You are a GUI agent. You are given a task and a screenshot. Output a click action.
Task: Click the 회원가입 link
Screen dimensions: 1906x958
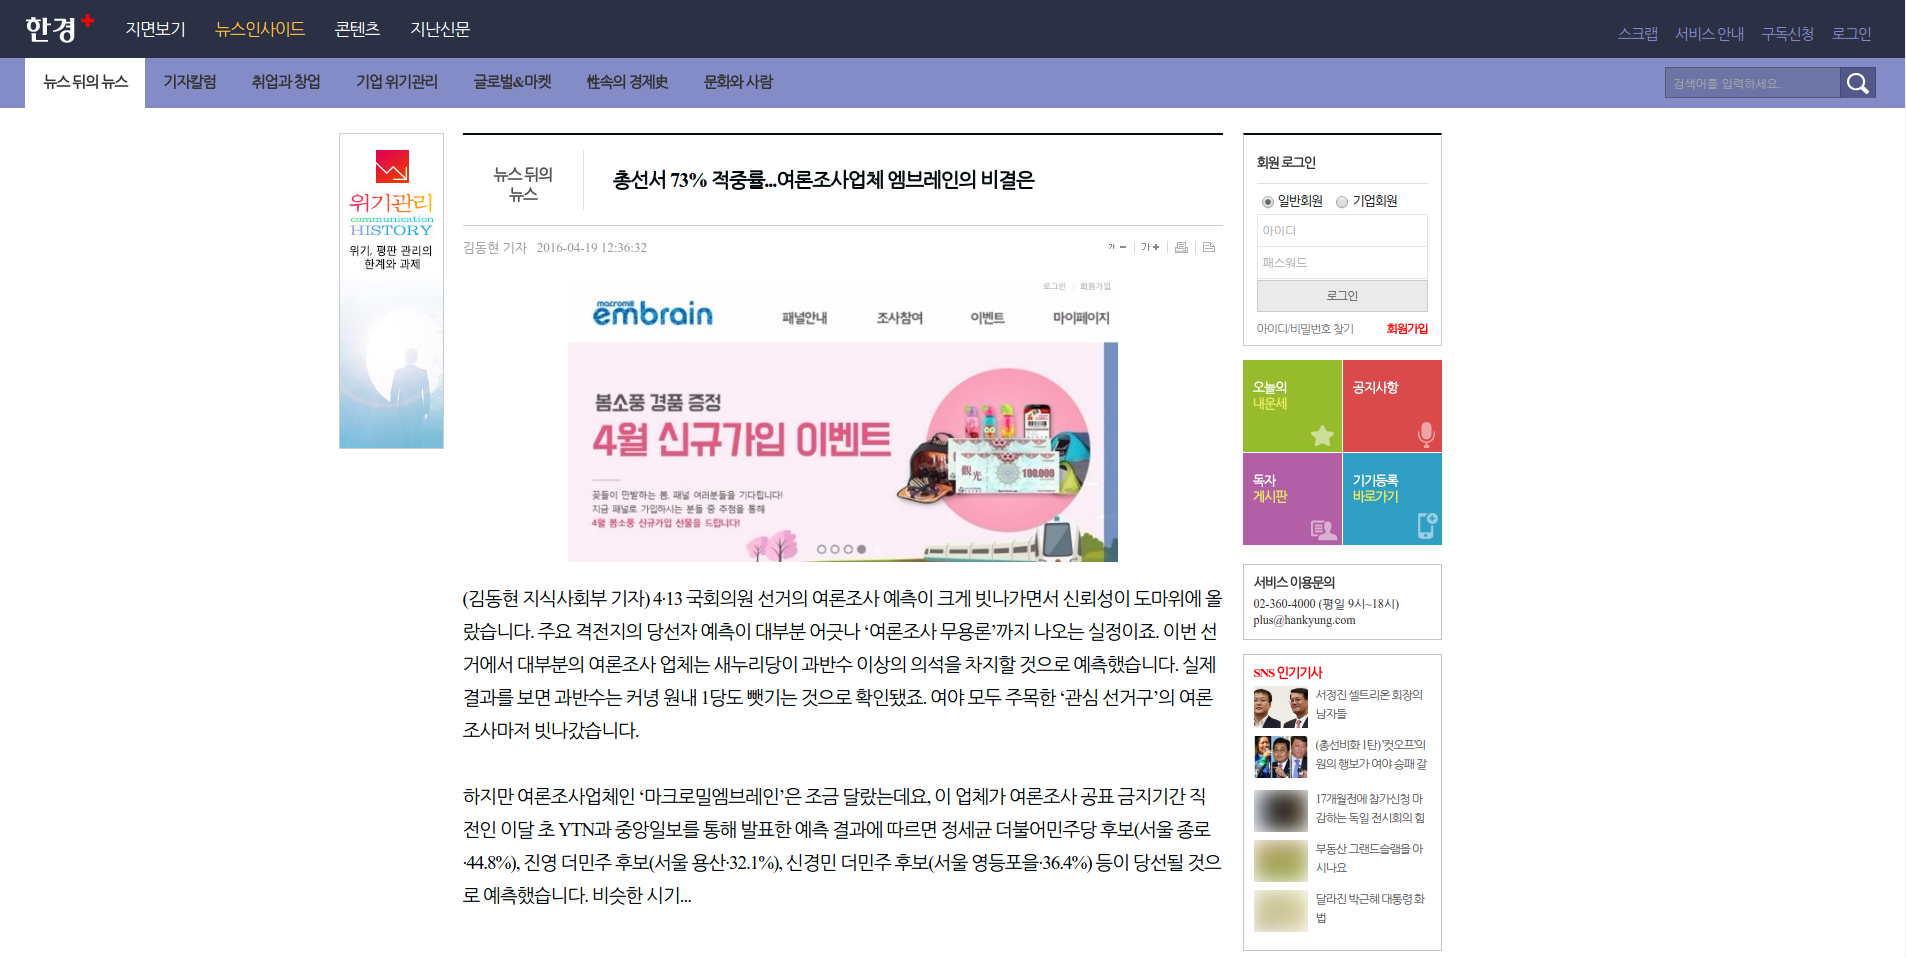click(x=1407, y=329)
